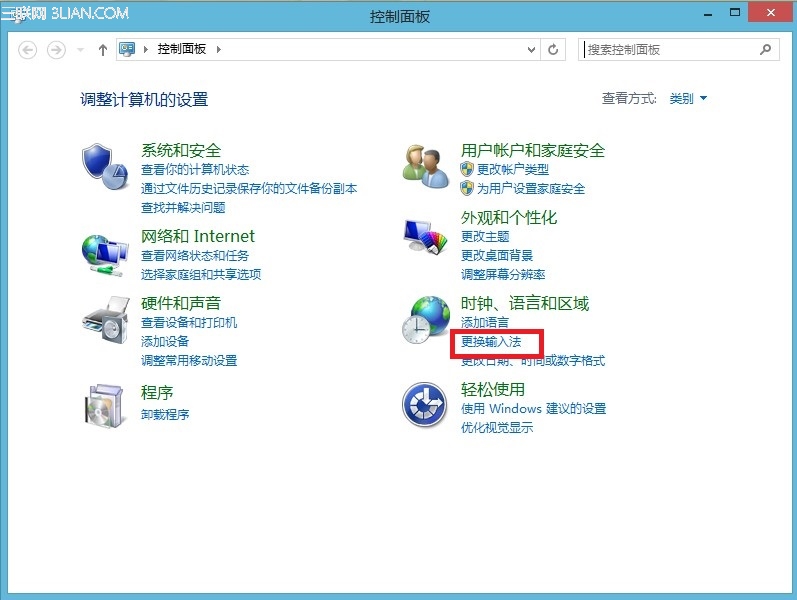Open 硬件和声音 category
The width and height of the screenshot is (797, 600).
click(181, 304)
